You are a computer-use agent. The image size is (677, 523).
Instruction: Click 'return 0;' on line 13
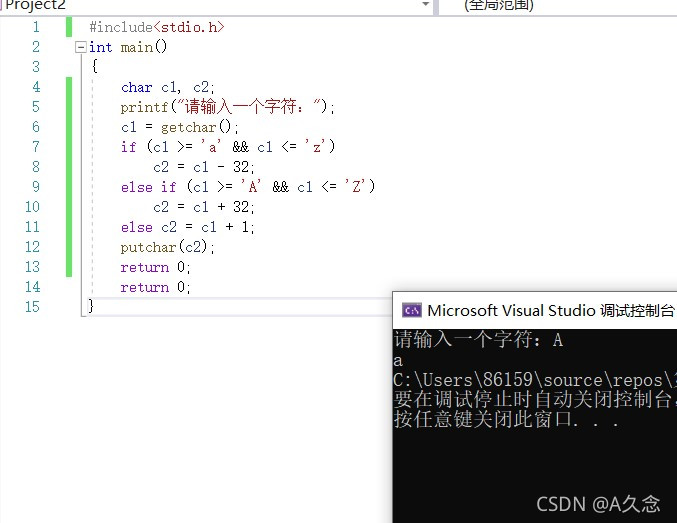(x=155, y=267)
